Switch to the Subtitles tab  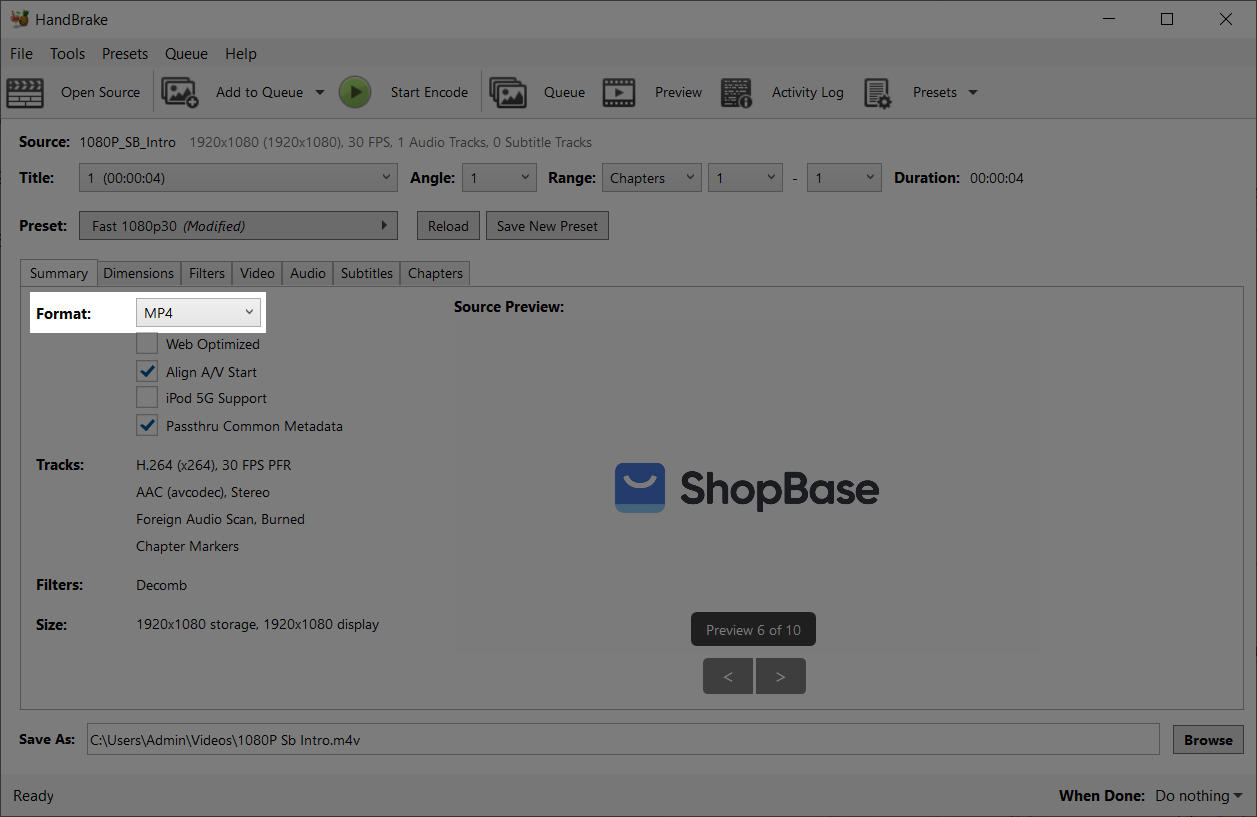coord(367,273)
